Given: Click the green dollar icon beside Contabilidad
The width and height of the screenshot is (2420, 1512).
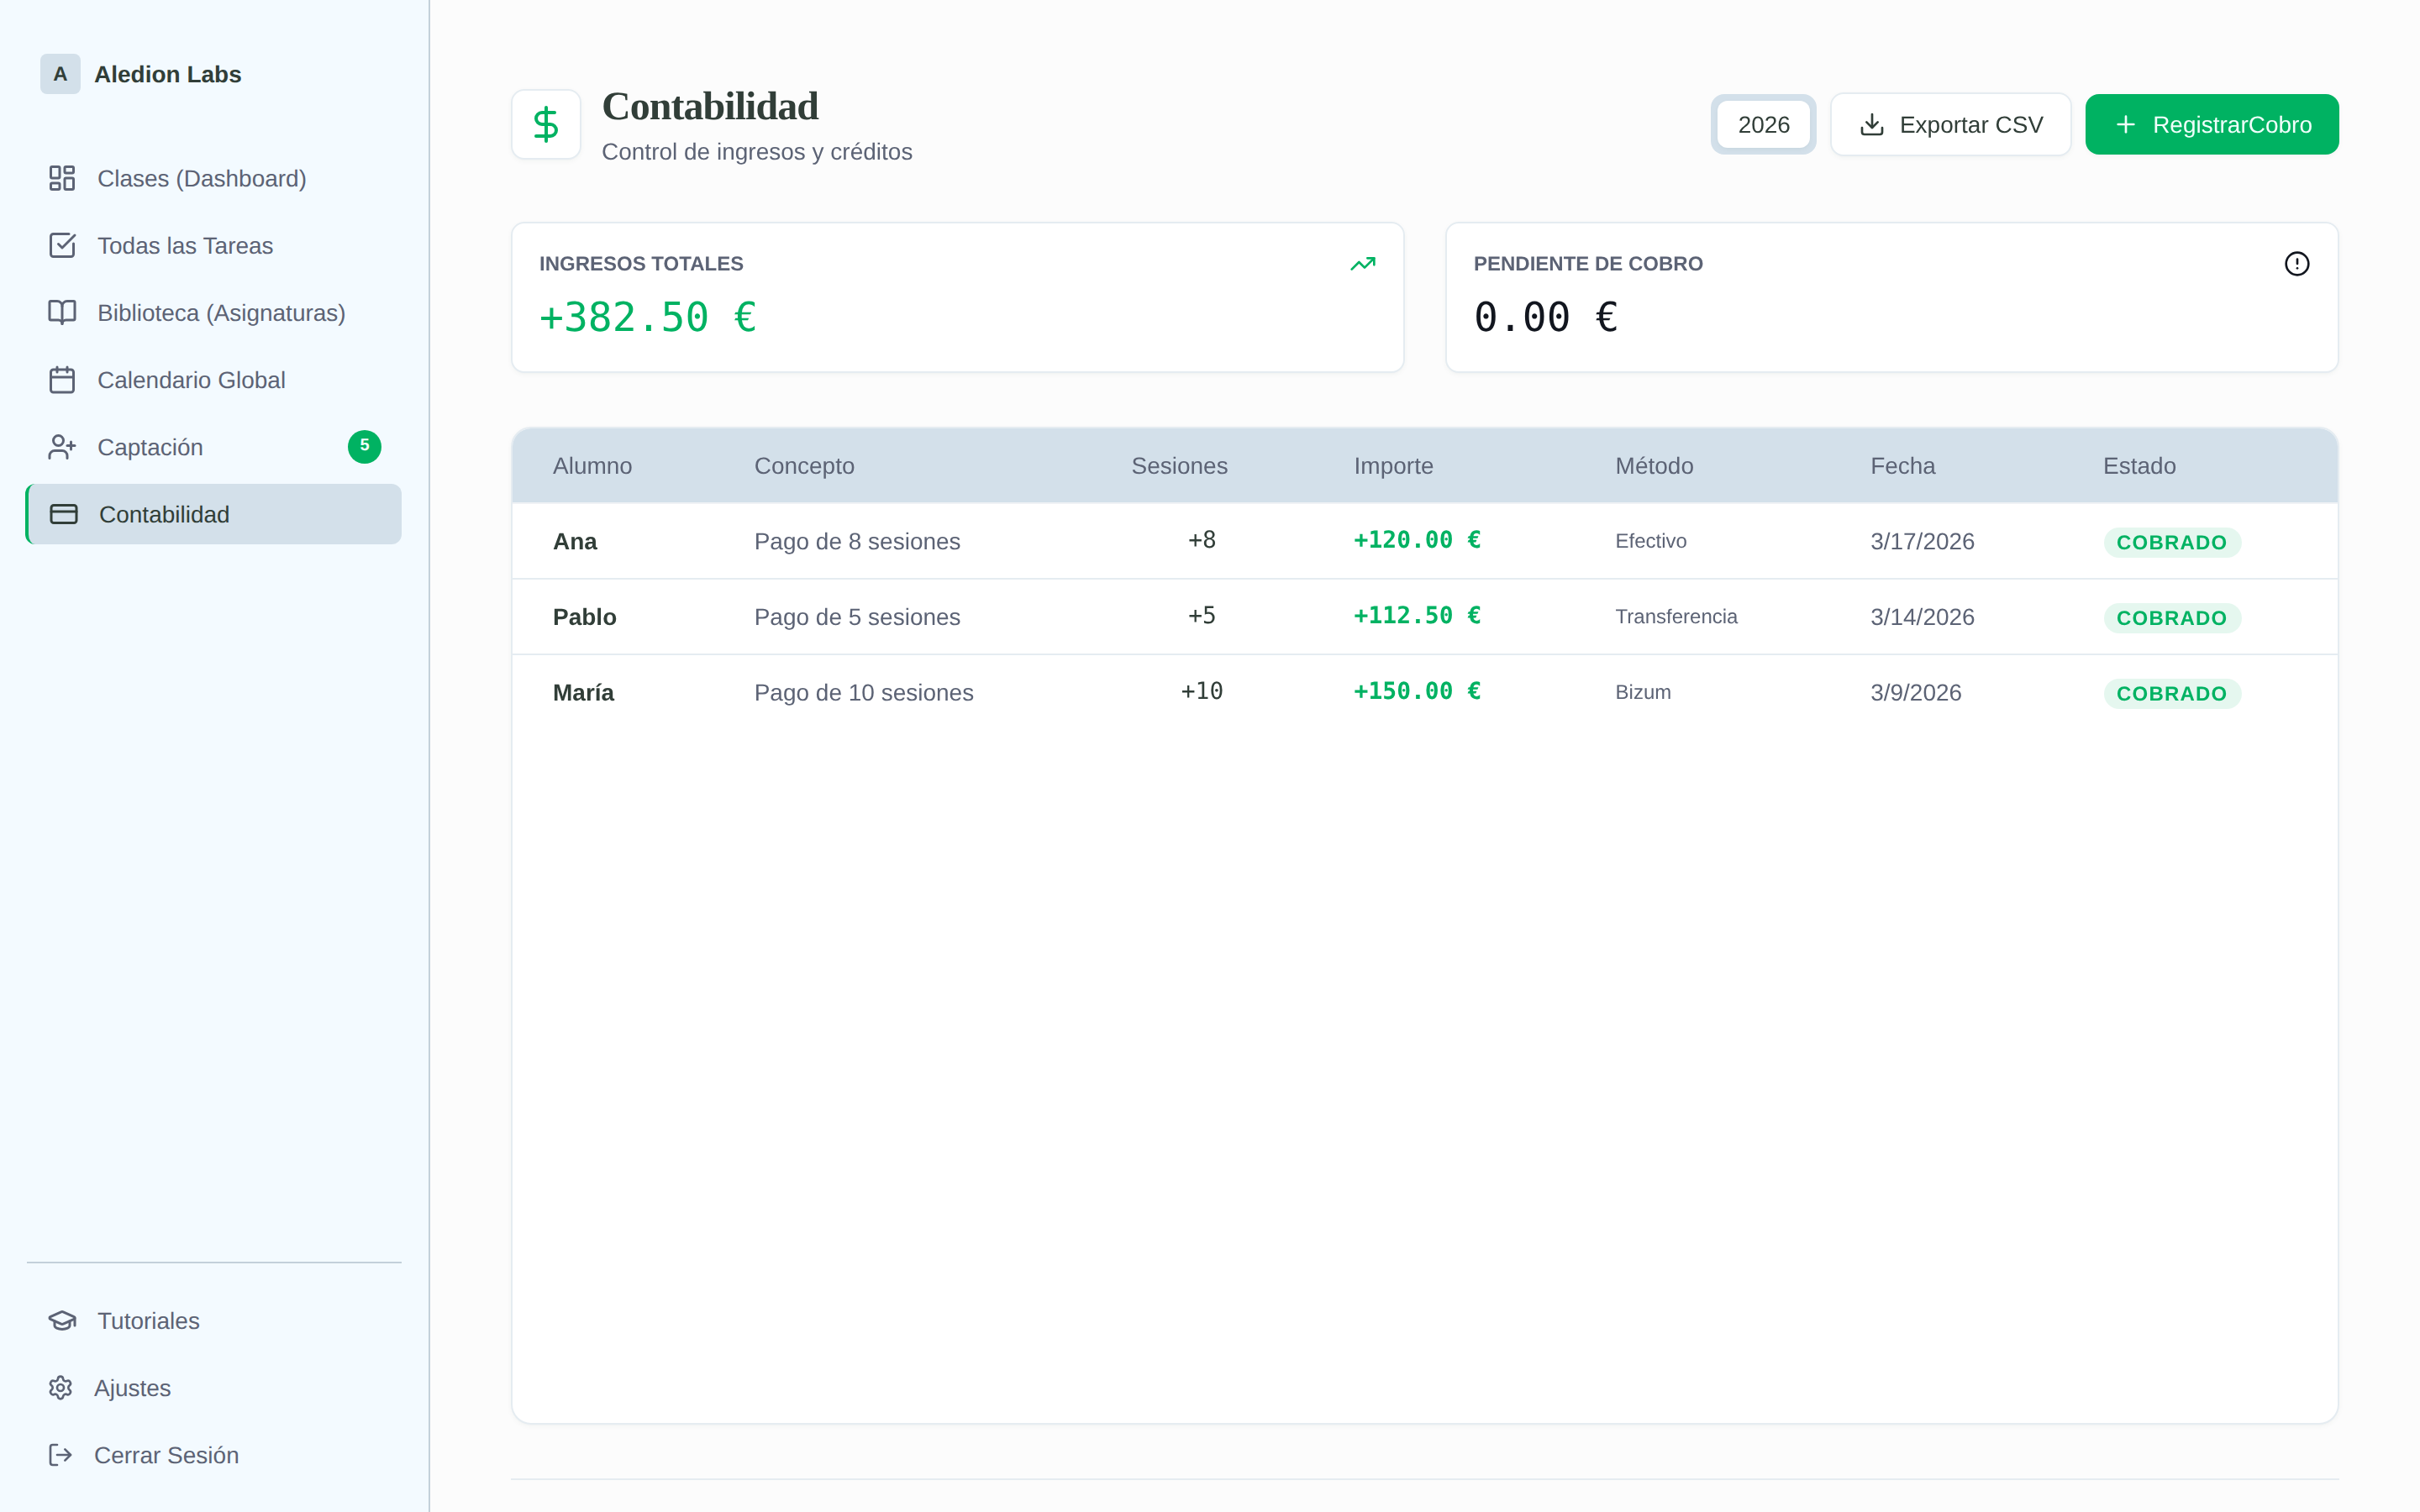Looking at the screenshot, I should point(546,124).
